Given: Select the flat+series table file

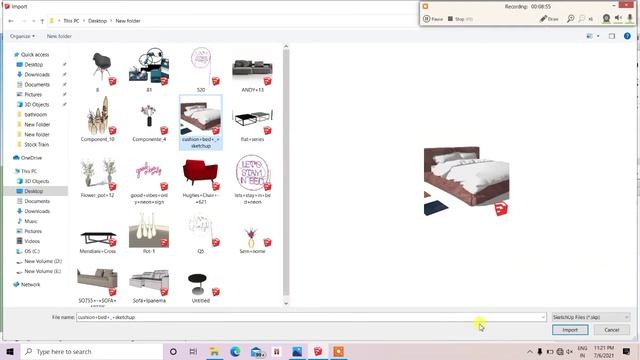Looking at the screenshot, I should 252,119.
